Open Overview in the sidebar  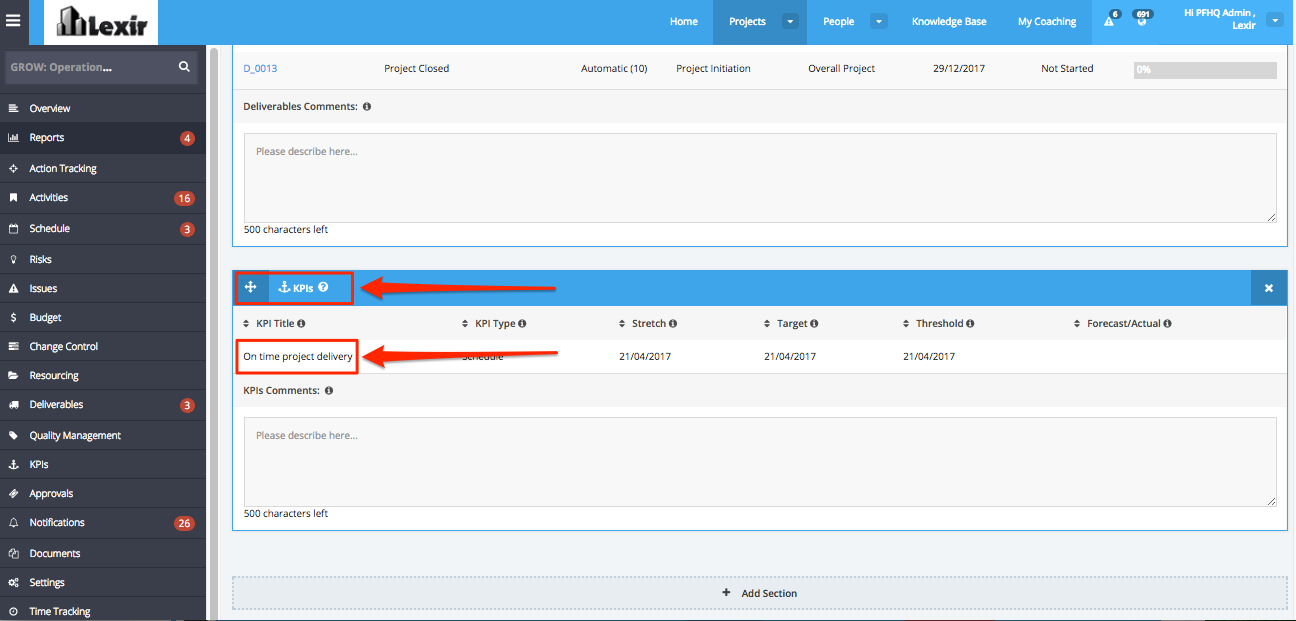tap(103, 108)
